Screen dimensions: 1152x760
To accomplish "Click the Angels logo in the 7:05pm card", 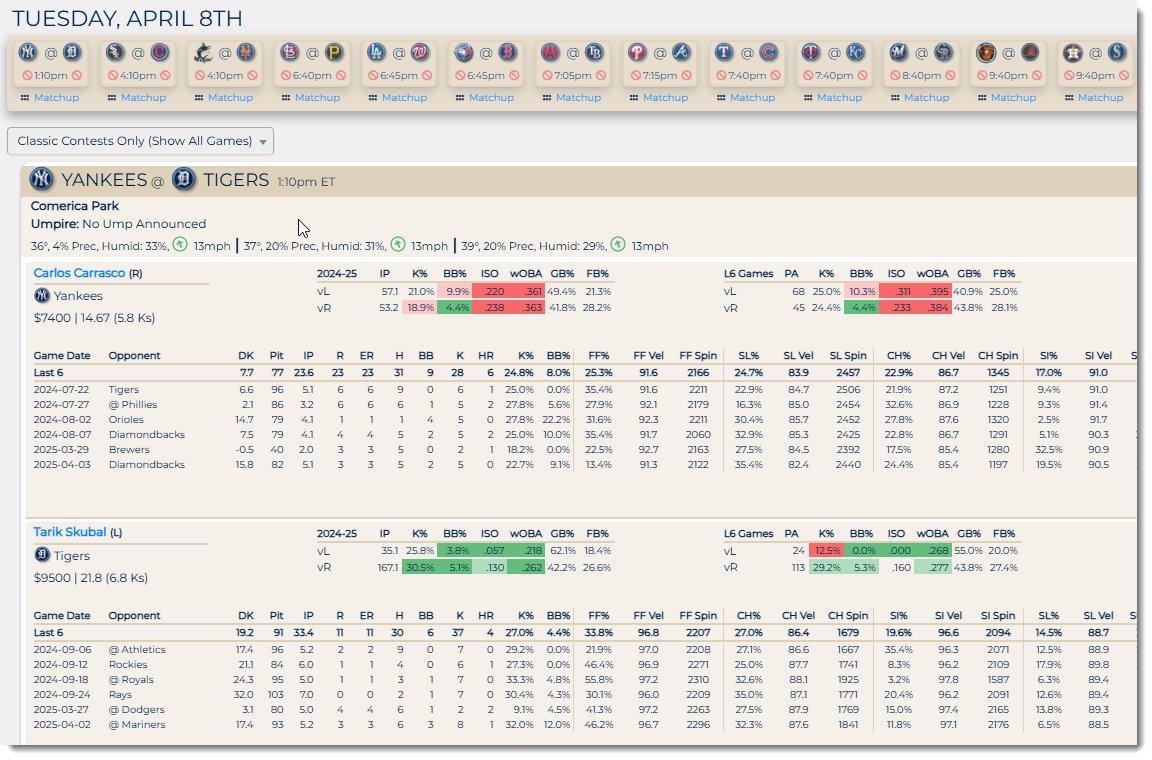I will [550, 52].
